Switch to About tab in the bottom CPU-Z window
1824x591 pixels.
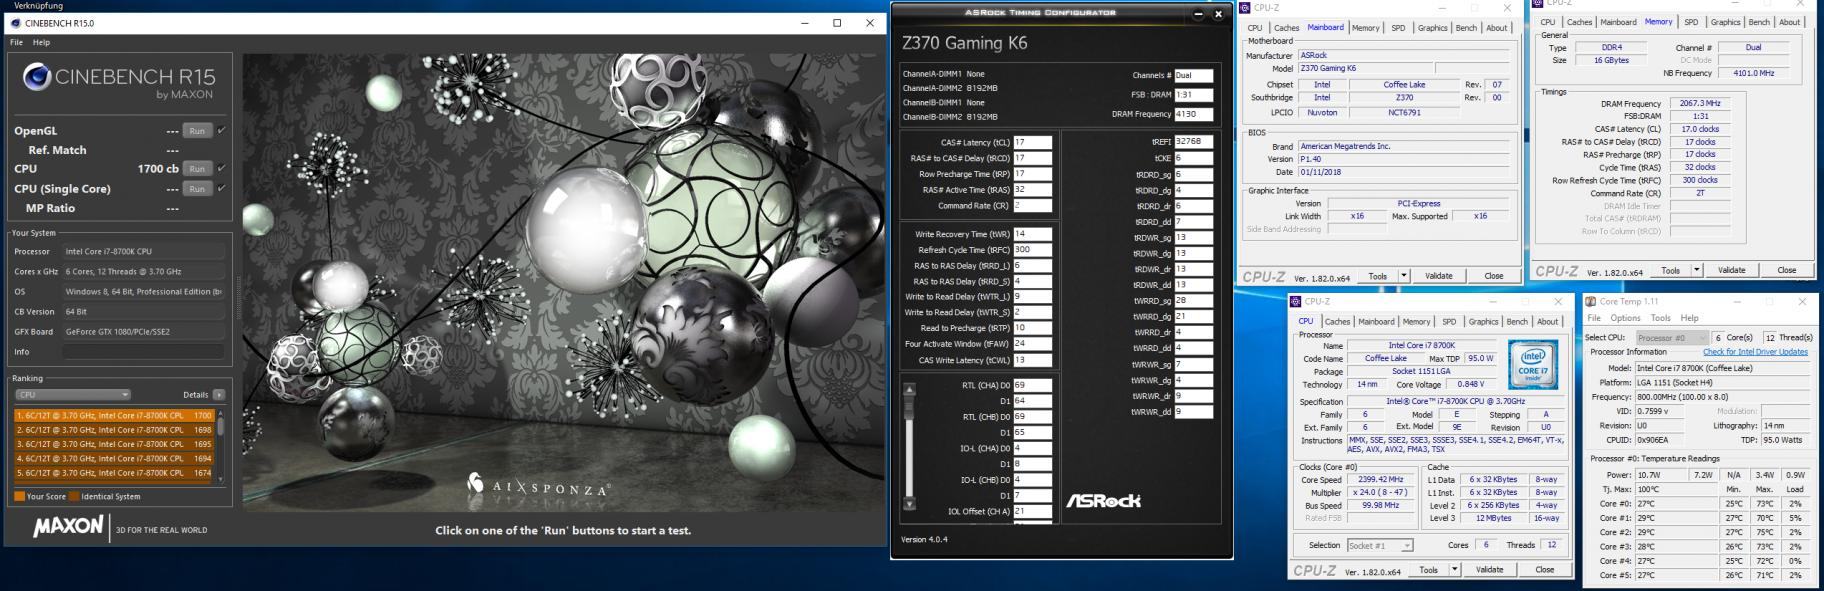pos(1548,322)
